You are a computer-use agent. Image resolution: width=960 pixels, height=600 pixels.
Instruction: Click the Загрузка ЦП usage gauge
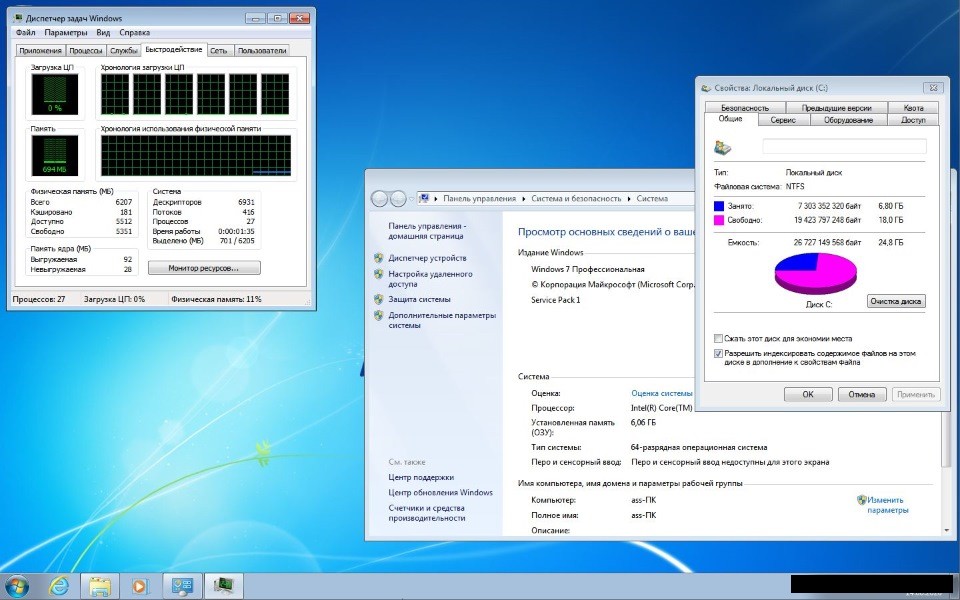pyautogui.click(x=55, y=95)
